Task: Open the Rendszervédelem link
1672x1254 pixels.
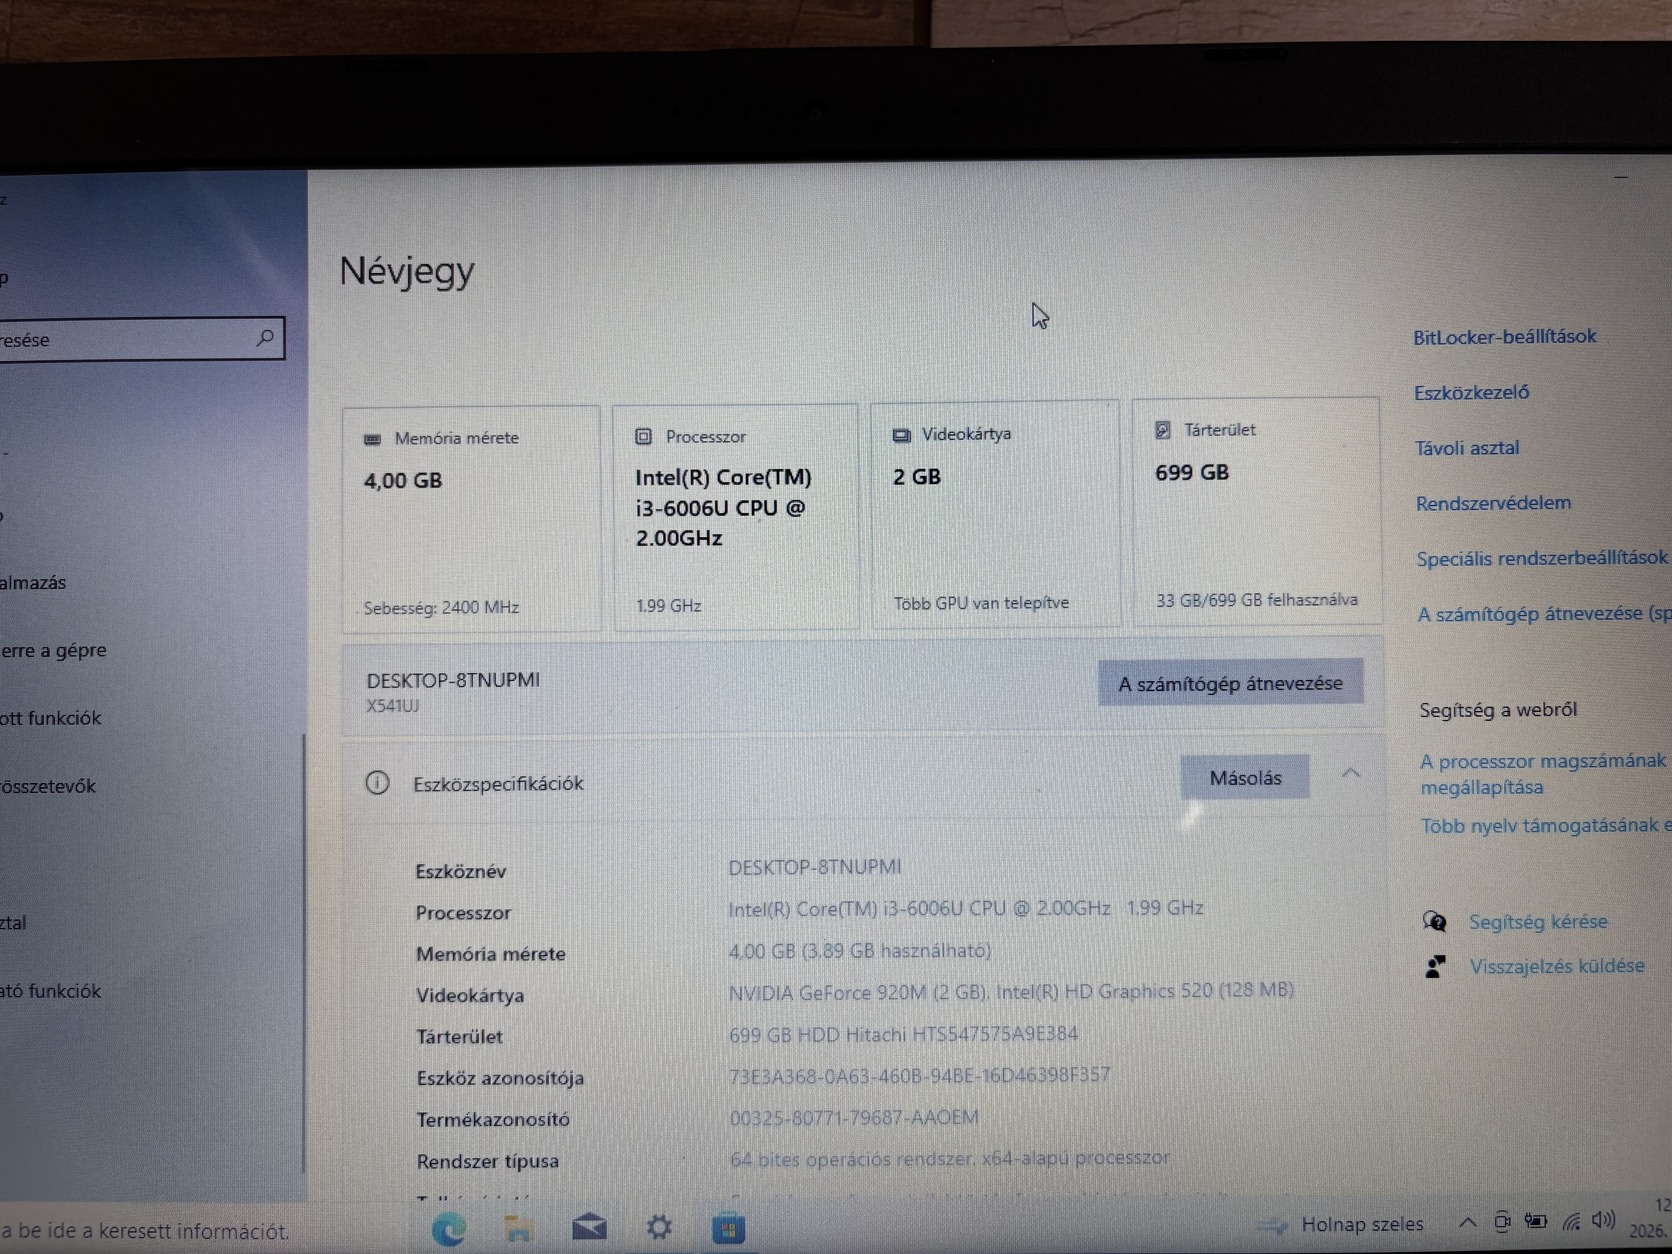Action: coord(1493,503)
